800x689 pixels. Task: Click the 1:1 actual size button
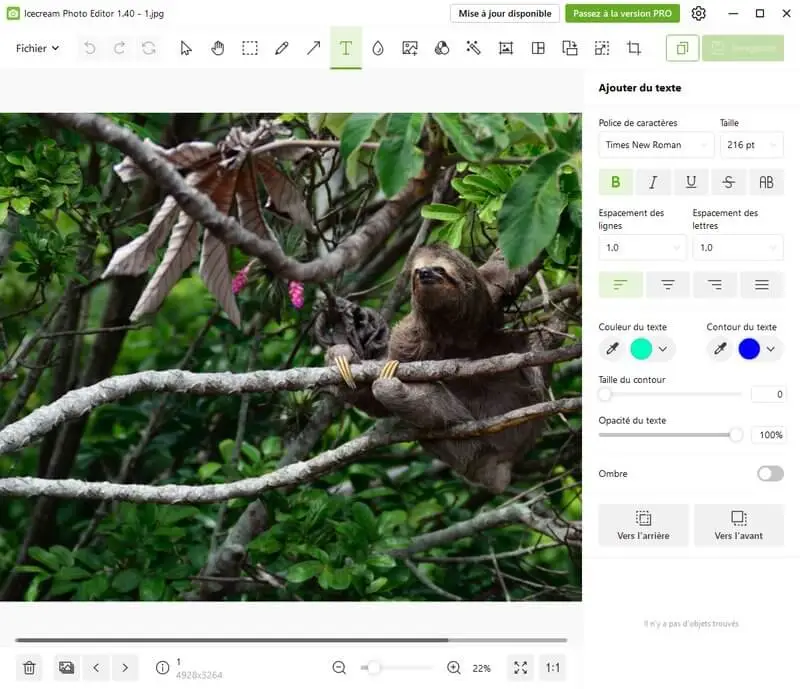(x=553, y=668)
